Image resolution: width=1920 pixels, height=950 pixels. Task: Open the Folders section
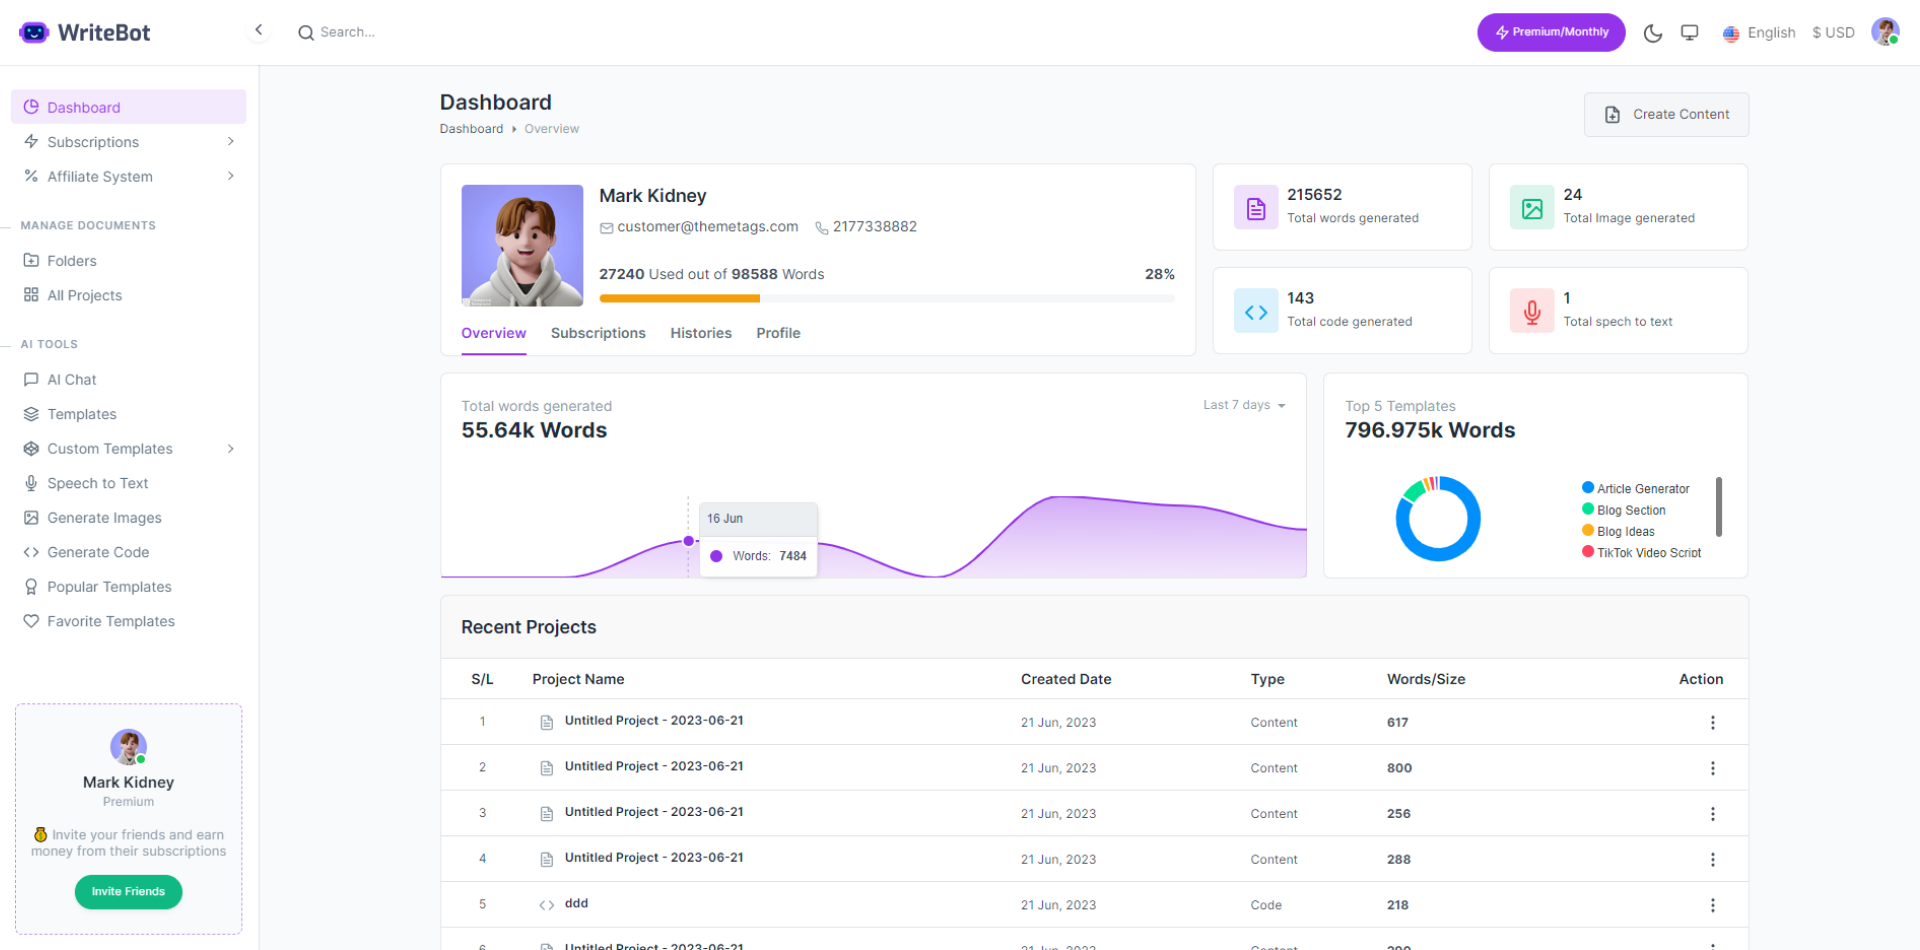point(72,260)
